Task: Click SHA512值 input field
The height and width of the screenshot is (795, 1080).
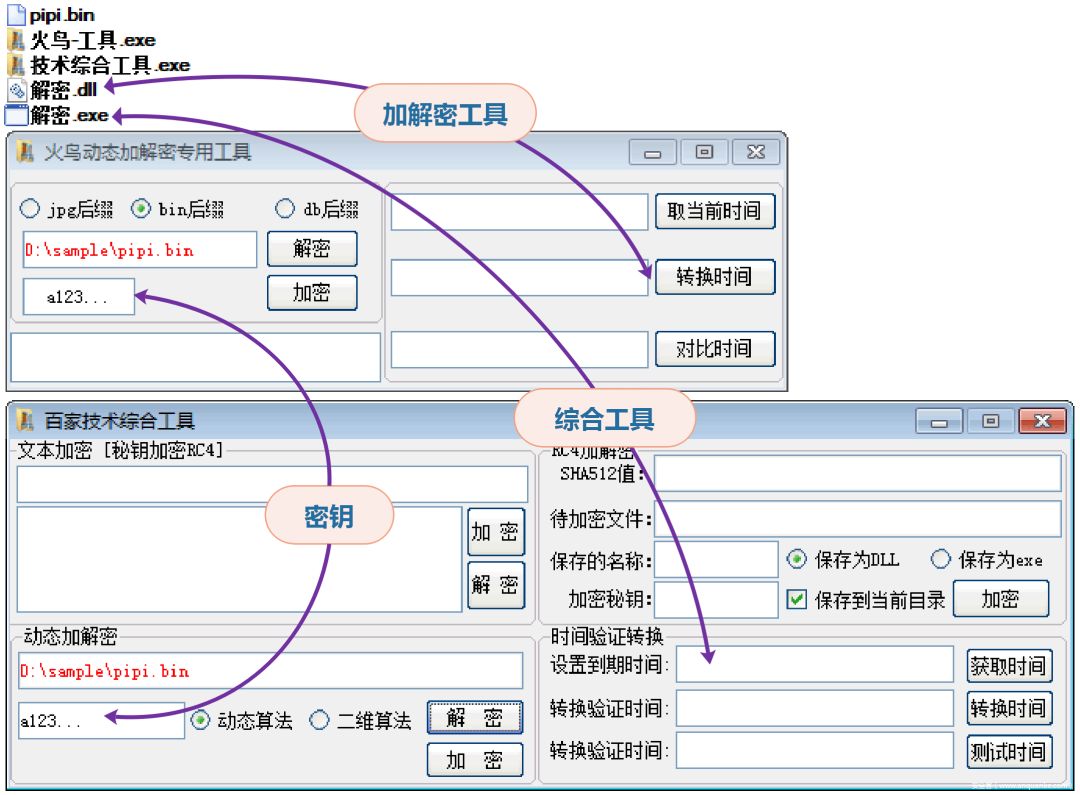Action: coord(858,473)
